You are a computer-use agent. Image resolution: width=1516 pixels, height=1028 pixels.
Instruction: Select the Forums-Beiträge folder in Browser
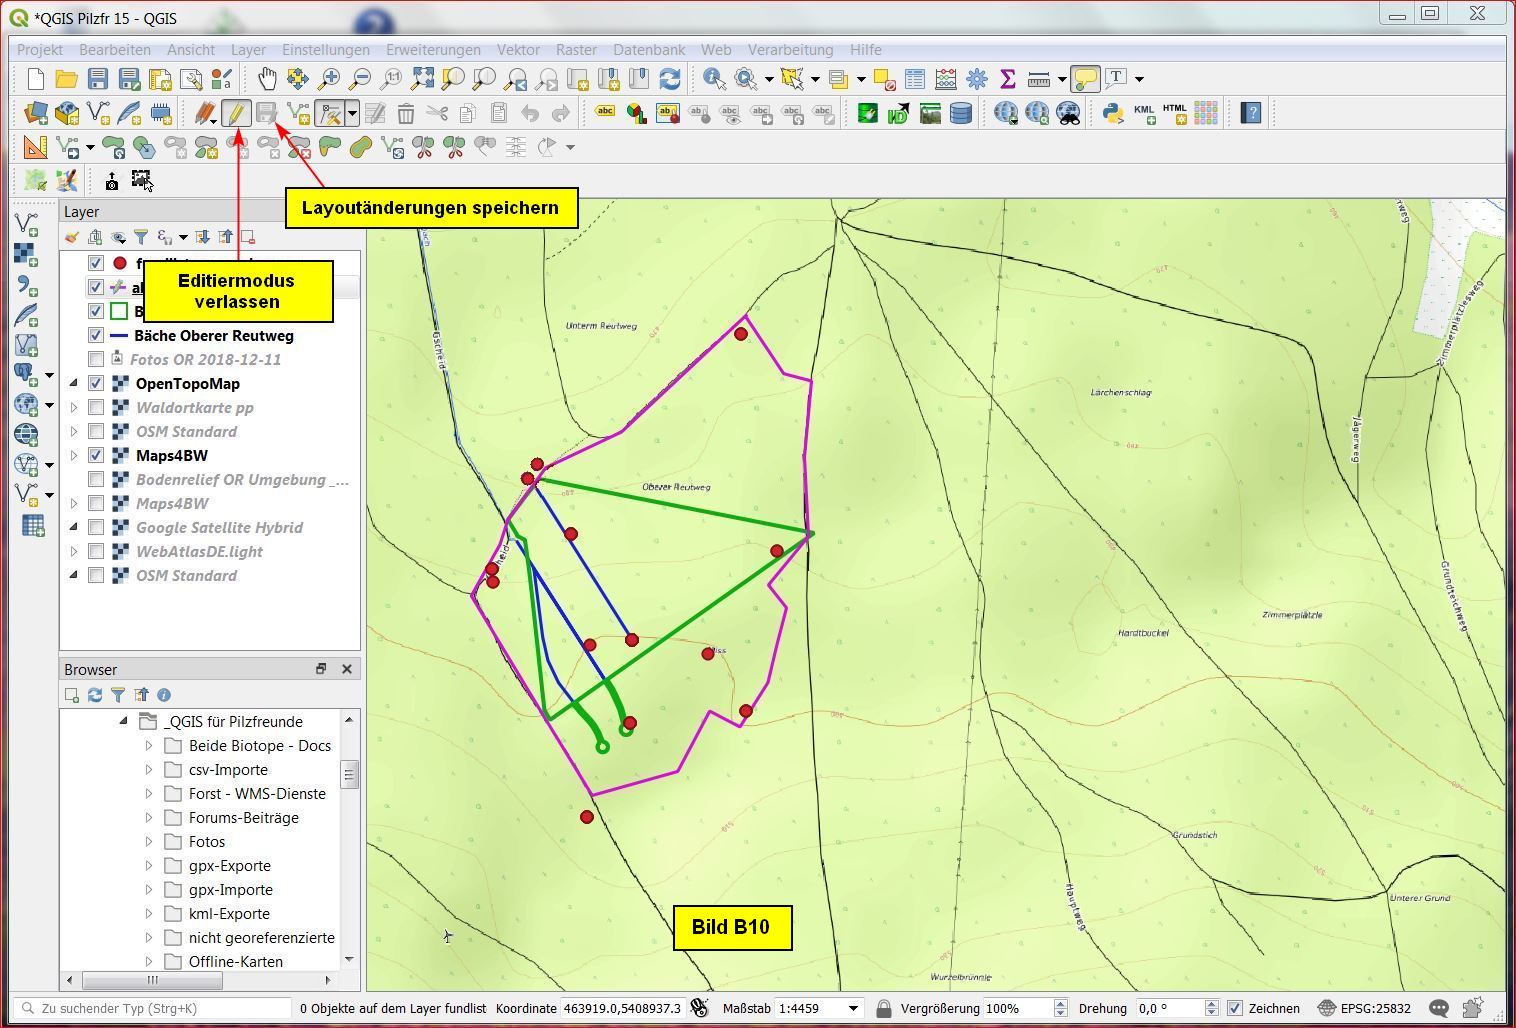coord(243,818)
